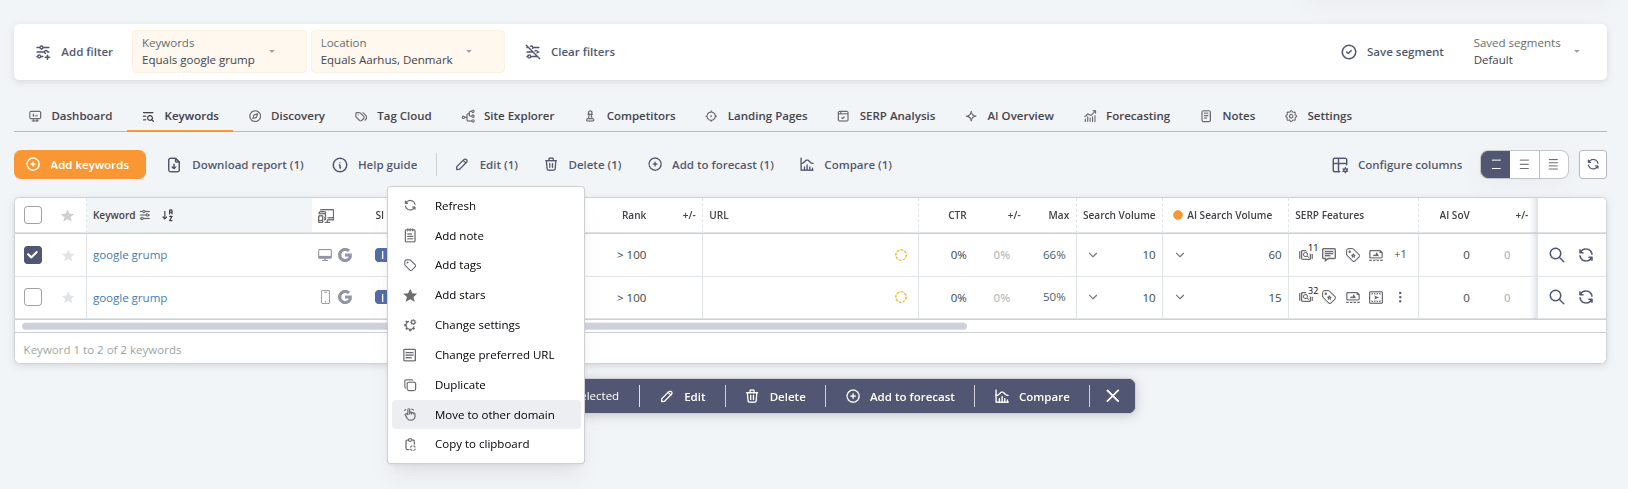1628x489 pixels.
Task: Click the magnifier icon in the first keyword row
Action: [x=1557, y=255]
